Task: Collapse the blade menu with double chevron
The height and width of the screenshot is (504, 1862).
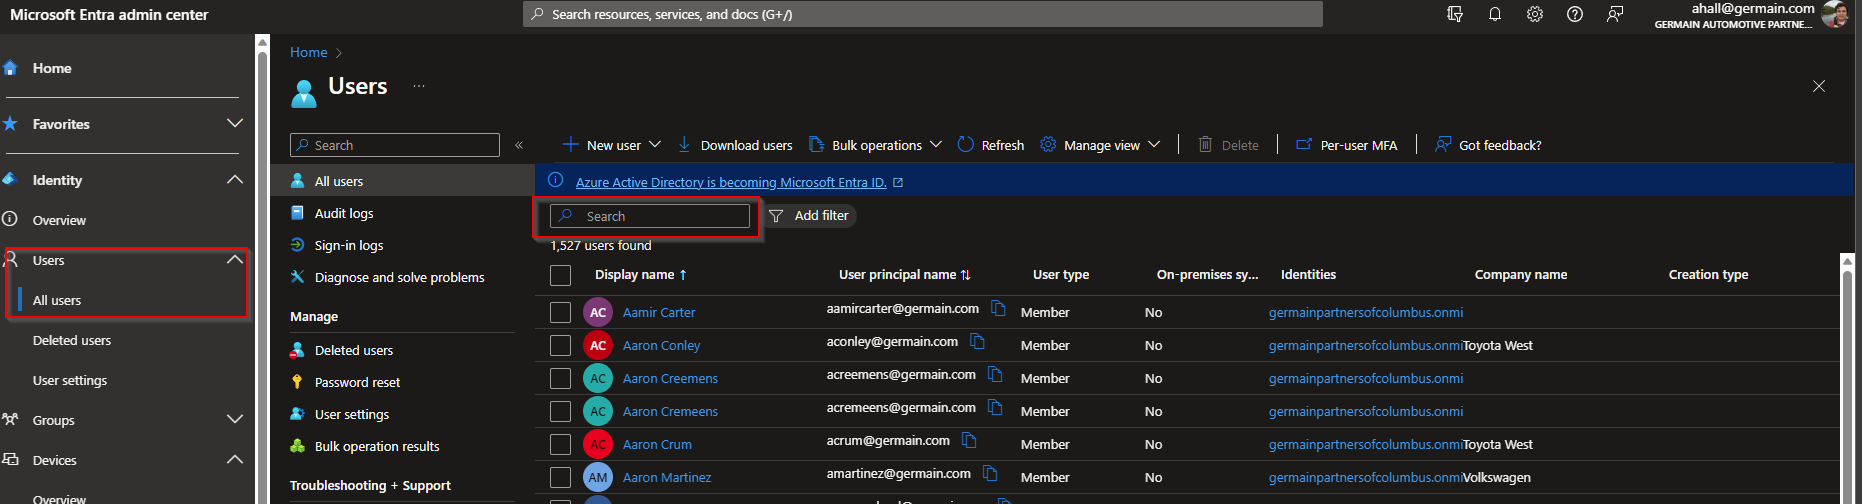Action: (x=519, y=145)
